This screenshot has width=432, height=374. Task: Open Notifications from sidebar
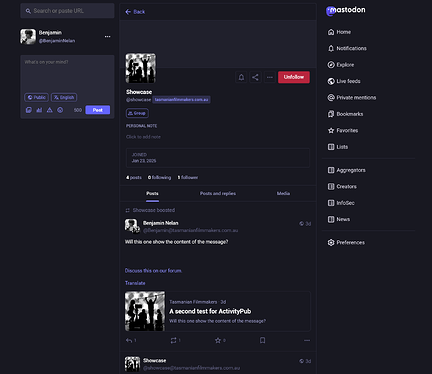347,48
